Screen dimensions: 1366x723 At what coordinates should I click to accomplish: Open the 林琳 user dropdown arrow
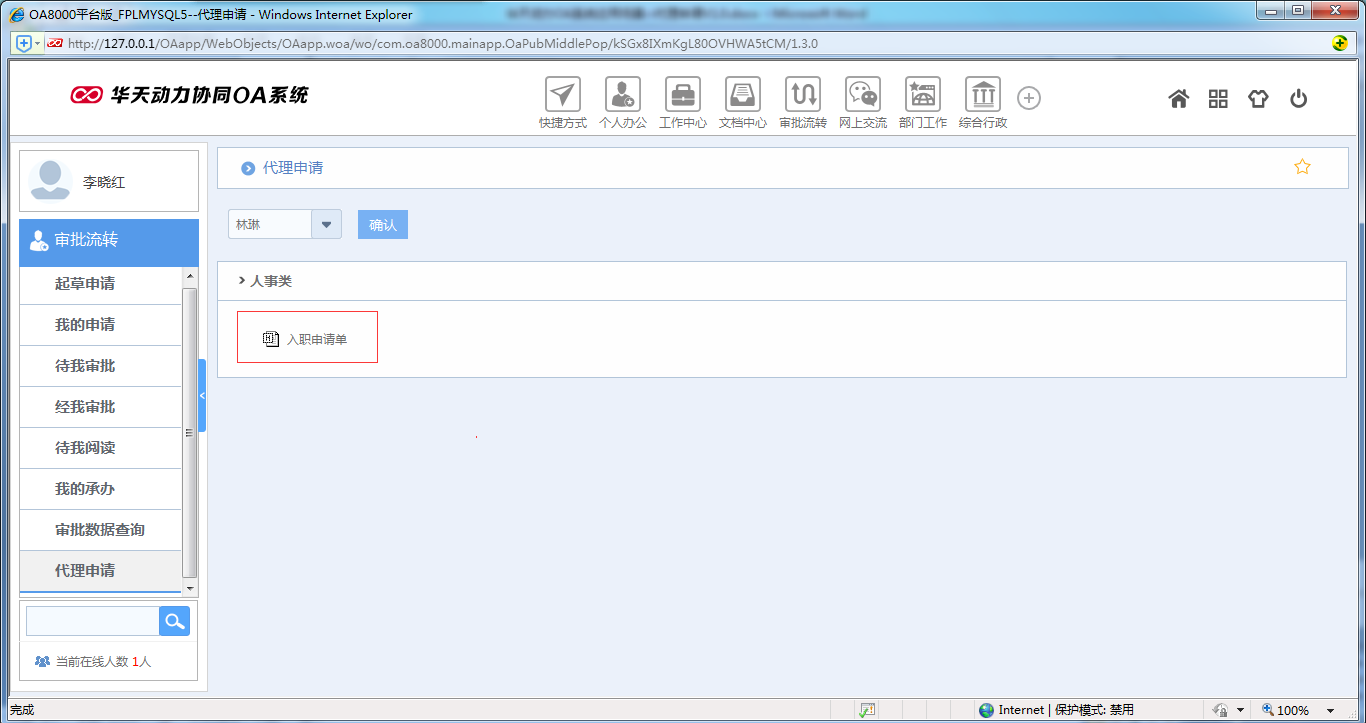coord(327,225)
